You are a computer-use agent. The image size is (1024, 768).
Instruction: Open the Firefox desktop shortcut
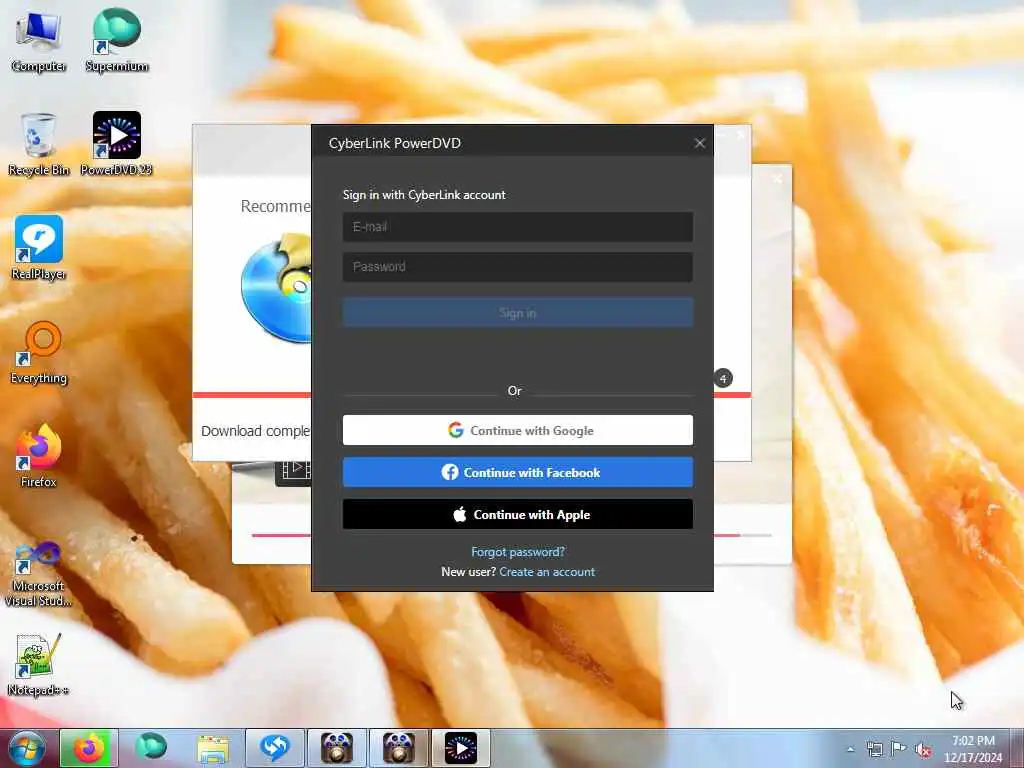click(x=38, y=456)
